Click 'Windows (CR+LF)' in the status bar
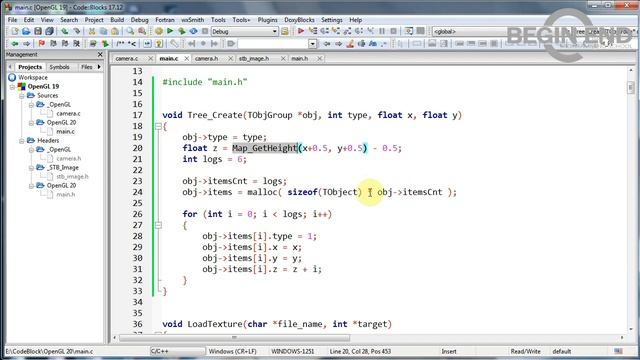640x360 pixels. [232, 351]
